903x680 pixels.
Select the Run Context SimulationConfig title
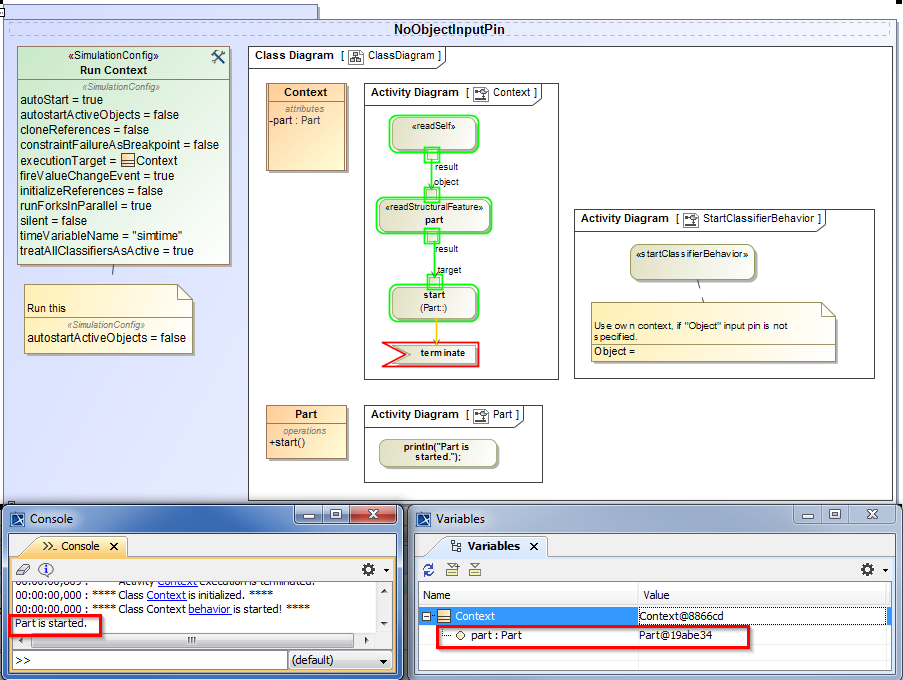pos(113,70)
